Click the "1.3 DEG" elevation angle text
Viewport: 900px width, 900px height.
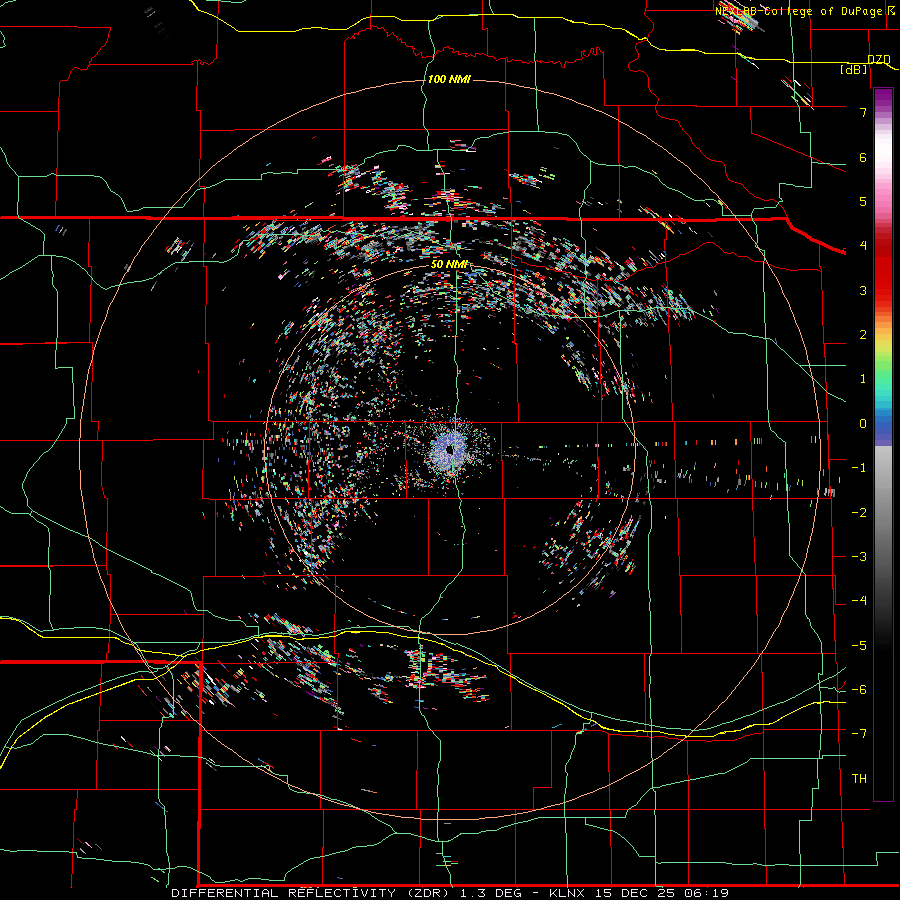coord(491,893)
